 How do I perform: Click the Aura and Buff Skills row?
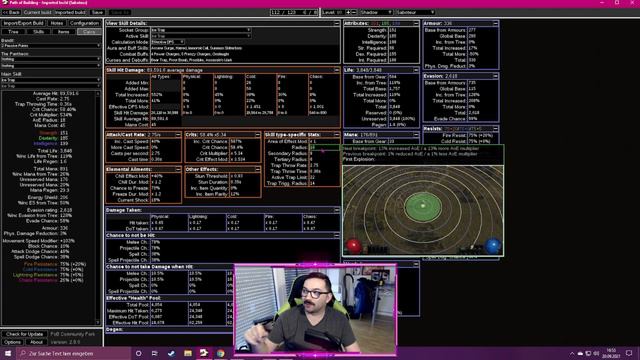pos(222,48)
